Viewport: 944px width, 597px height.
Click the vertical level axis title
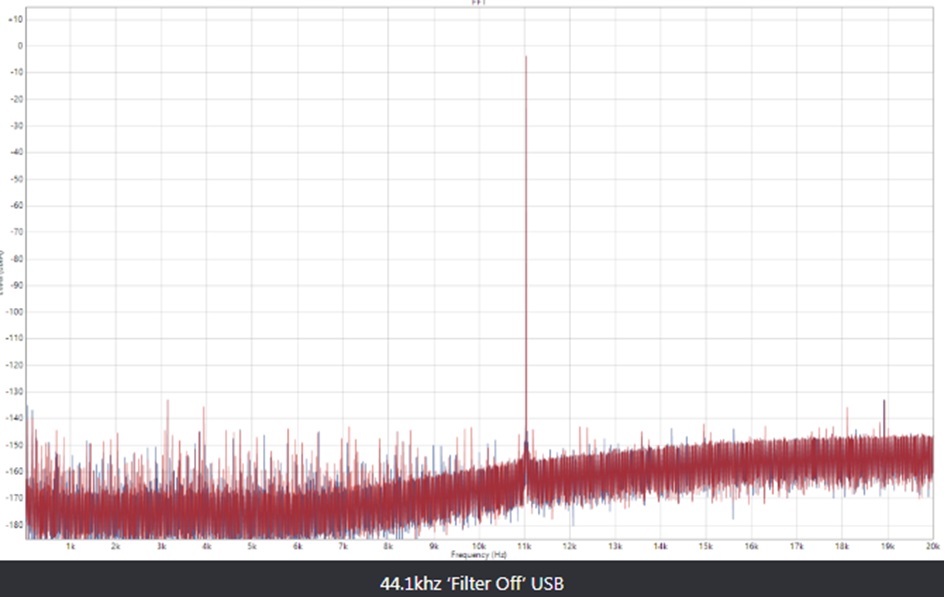point(3,271)
